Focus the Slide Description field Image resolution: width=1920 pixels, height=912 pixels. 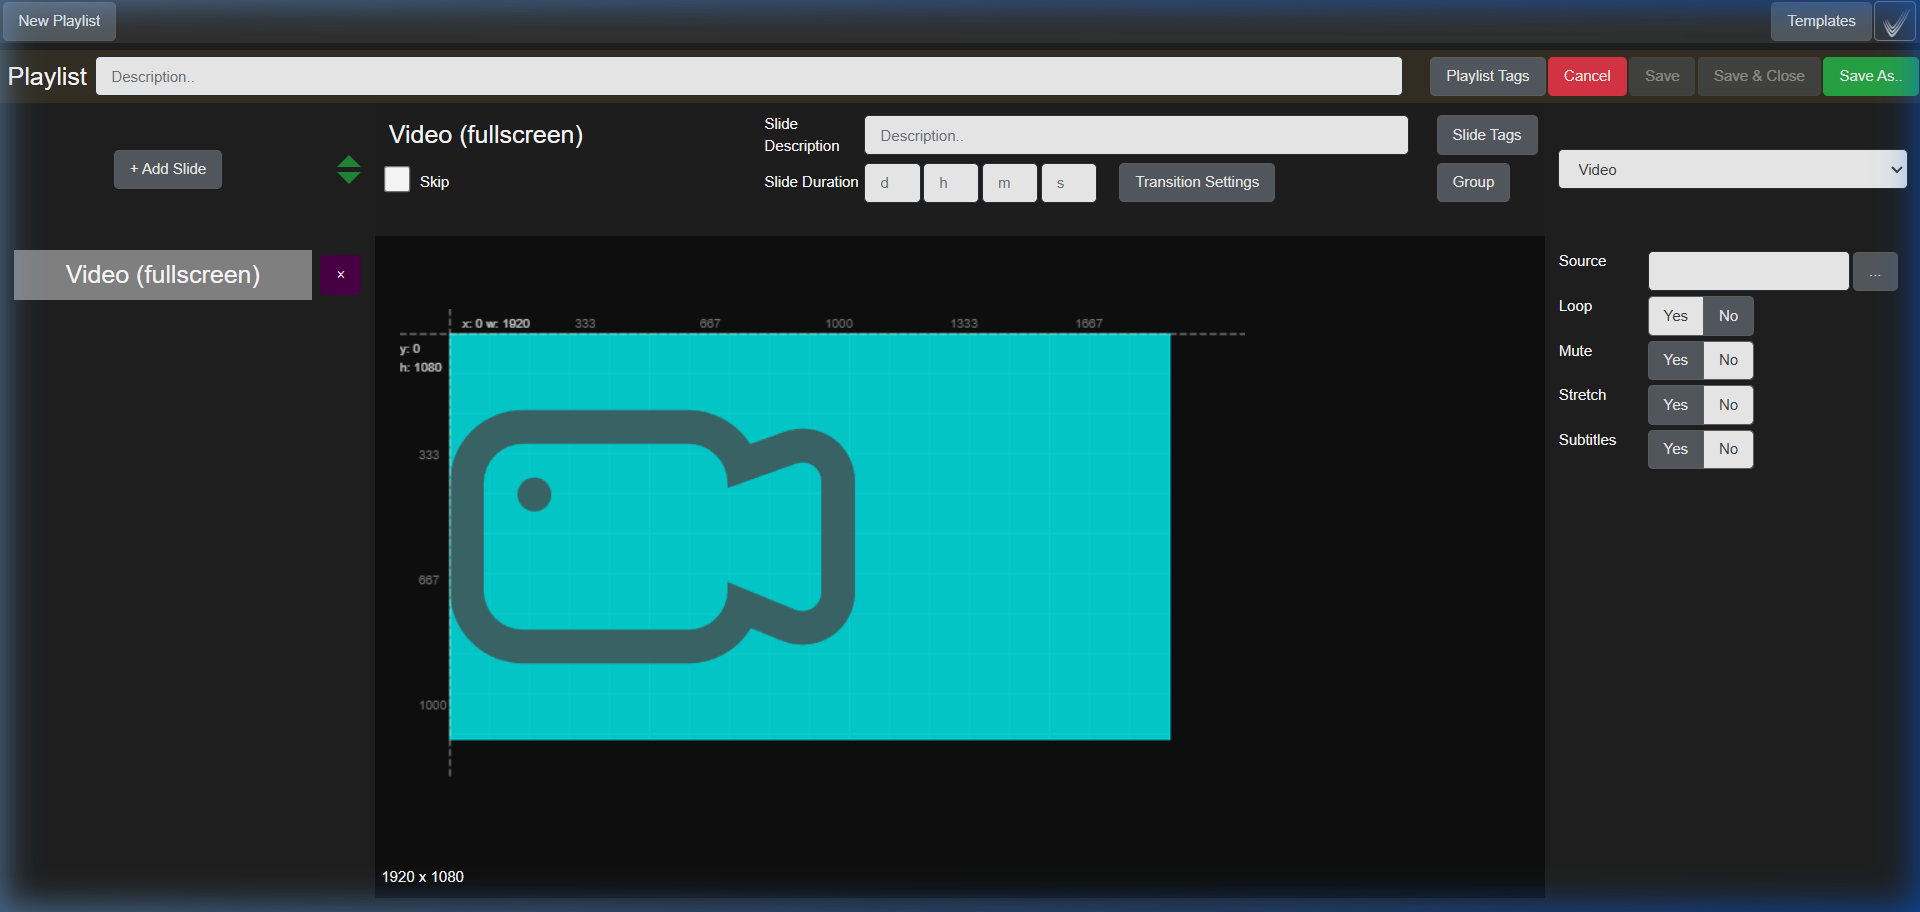click(x=1136, y=135)
